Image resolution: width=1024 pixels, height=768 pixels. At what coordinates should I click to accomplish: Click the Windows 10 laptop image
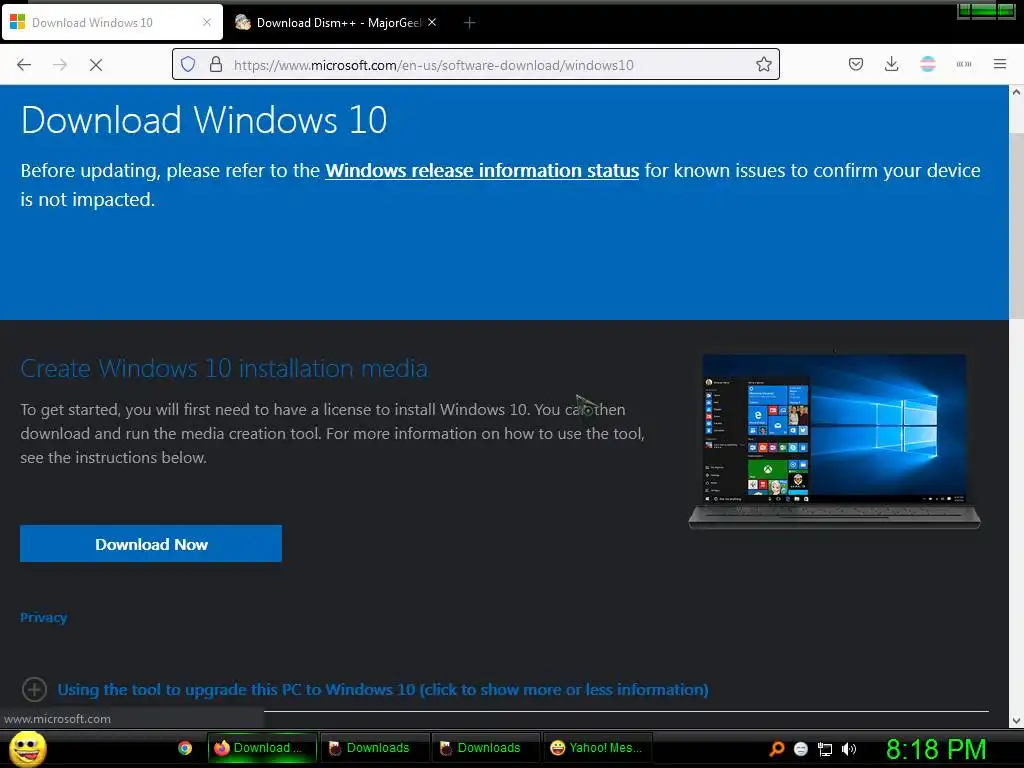834,441
